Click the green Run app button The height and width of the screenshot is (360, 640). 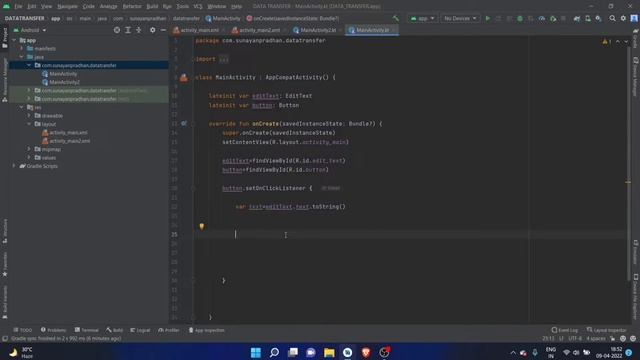tap(487, 18)
